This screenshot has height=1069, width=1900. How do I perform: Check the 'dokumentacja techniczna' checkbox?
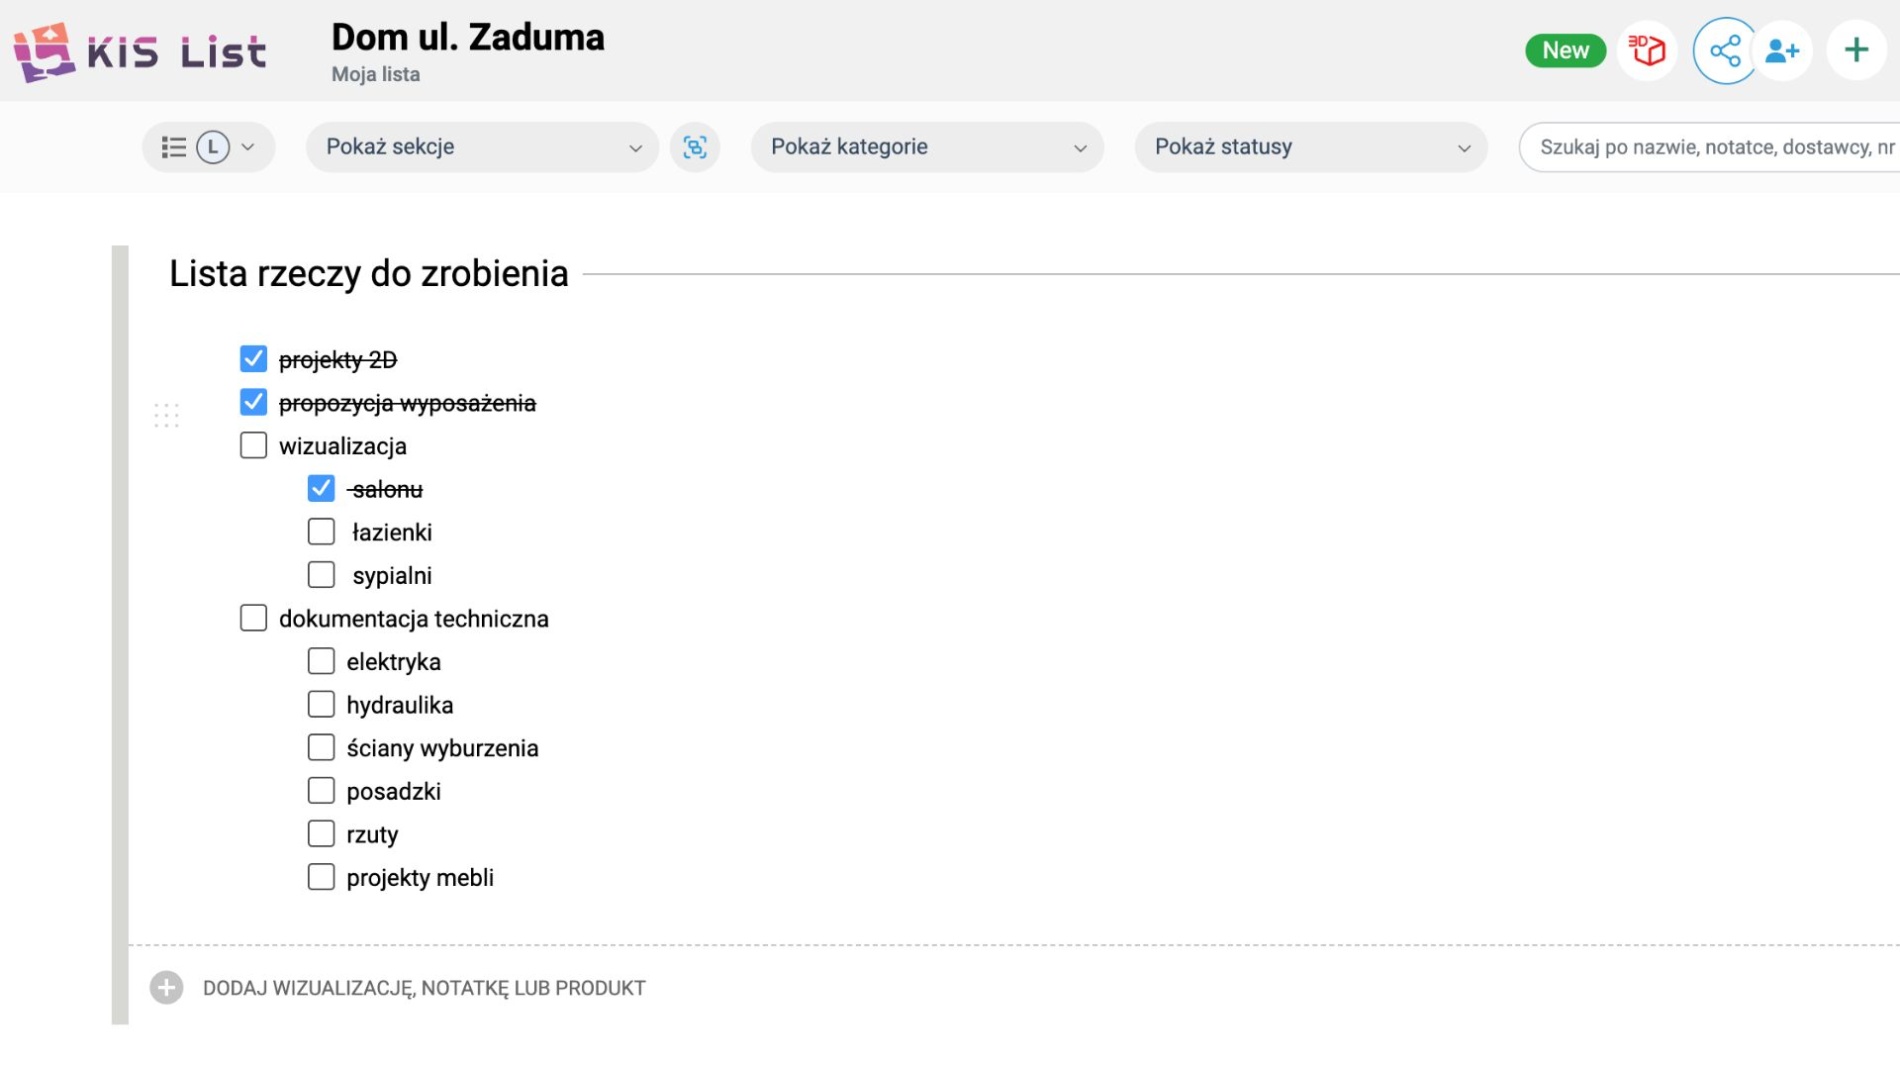(254, 618)
